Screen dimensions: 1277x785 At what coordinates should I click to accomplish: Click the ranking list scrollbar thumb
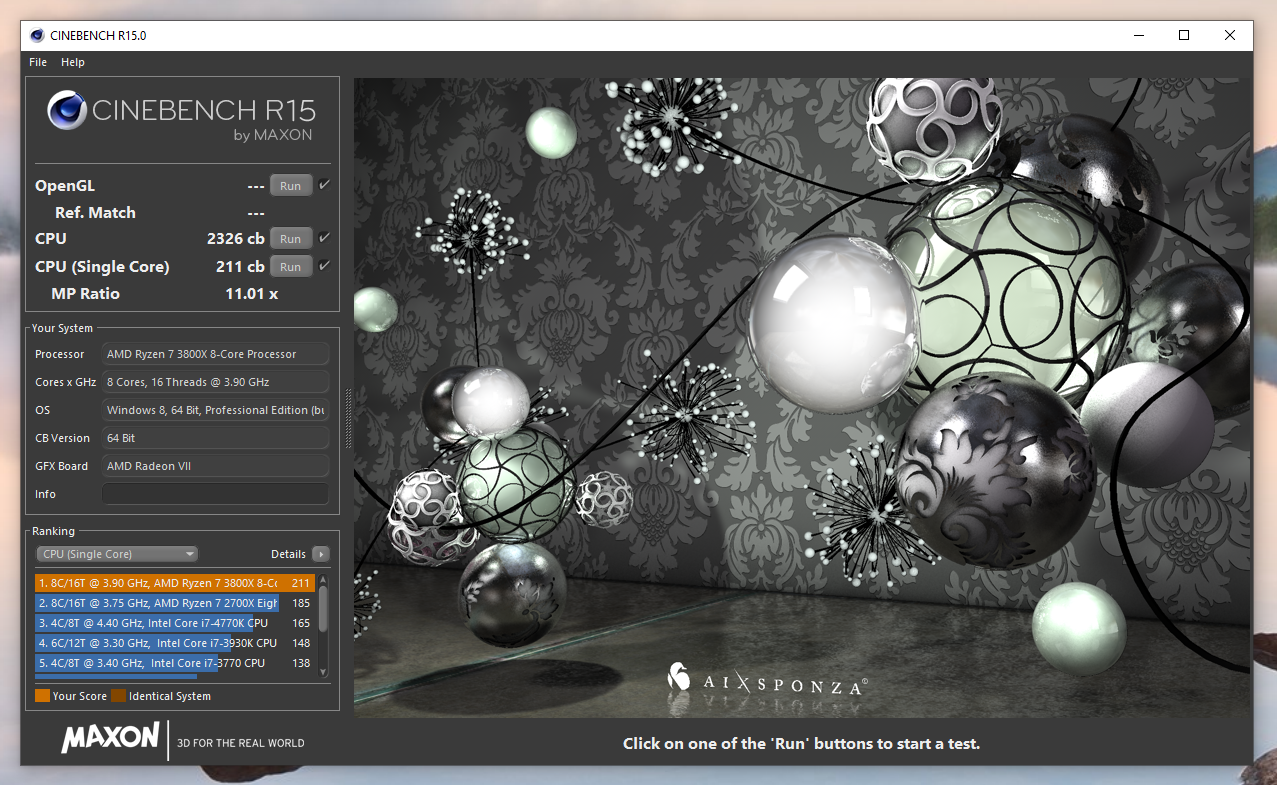tap(323, 609)
